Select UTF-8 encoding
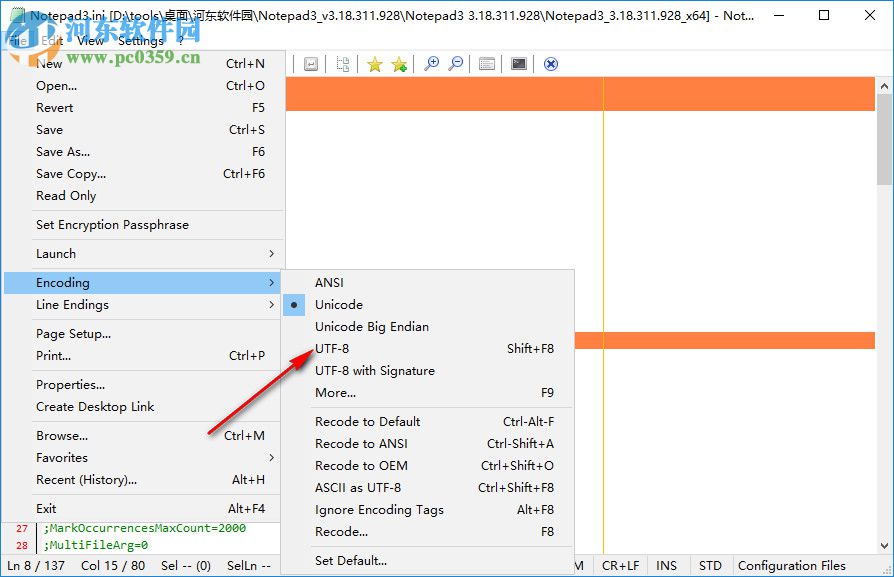 tap(428, 348)
